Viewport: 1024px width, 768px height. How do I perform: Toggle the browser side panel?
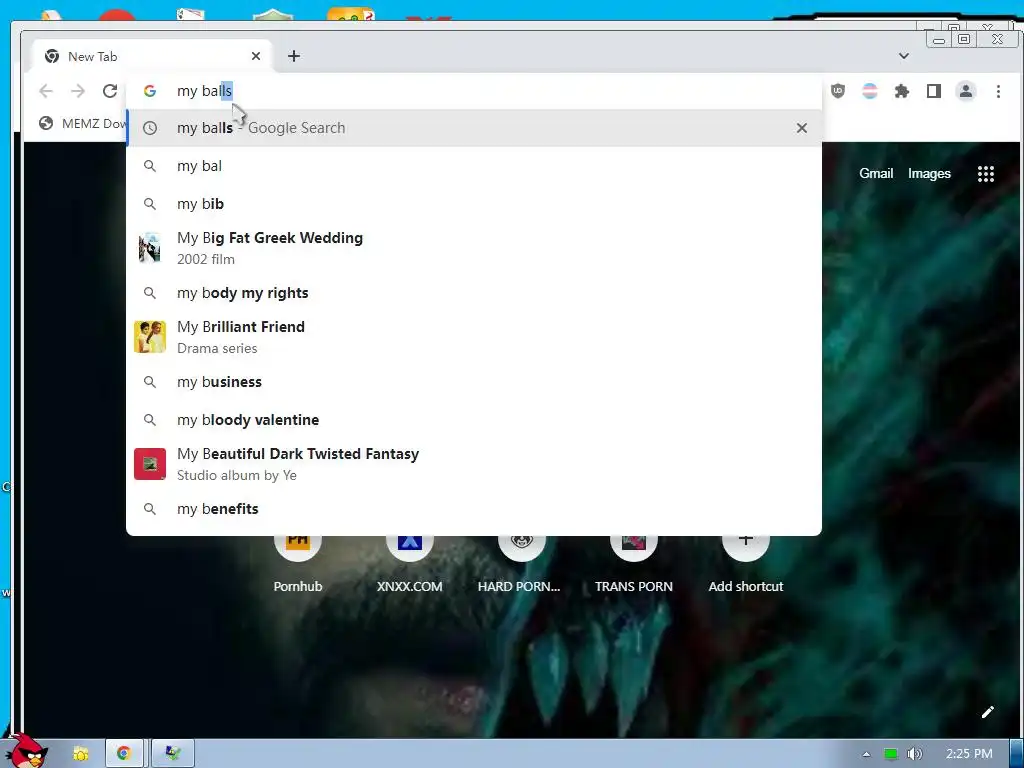[x=934, y=91]
